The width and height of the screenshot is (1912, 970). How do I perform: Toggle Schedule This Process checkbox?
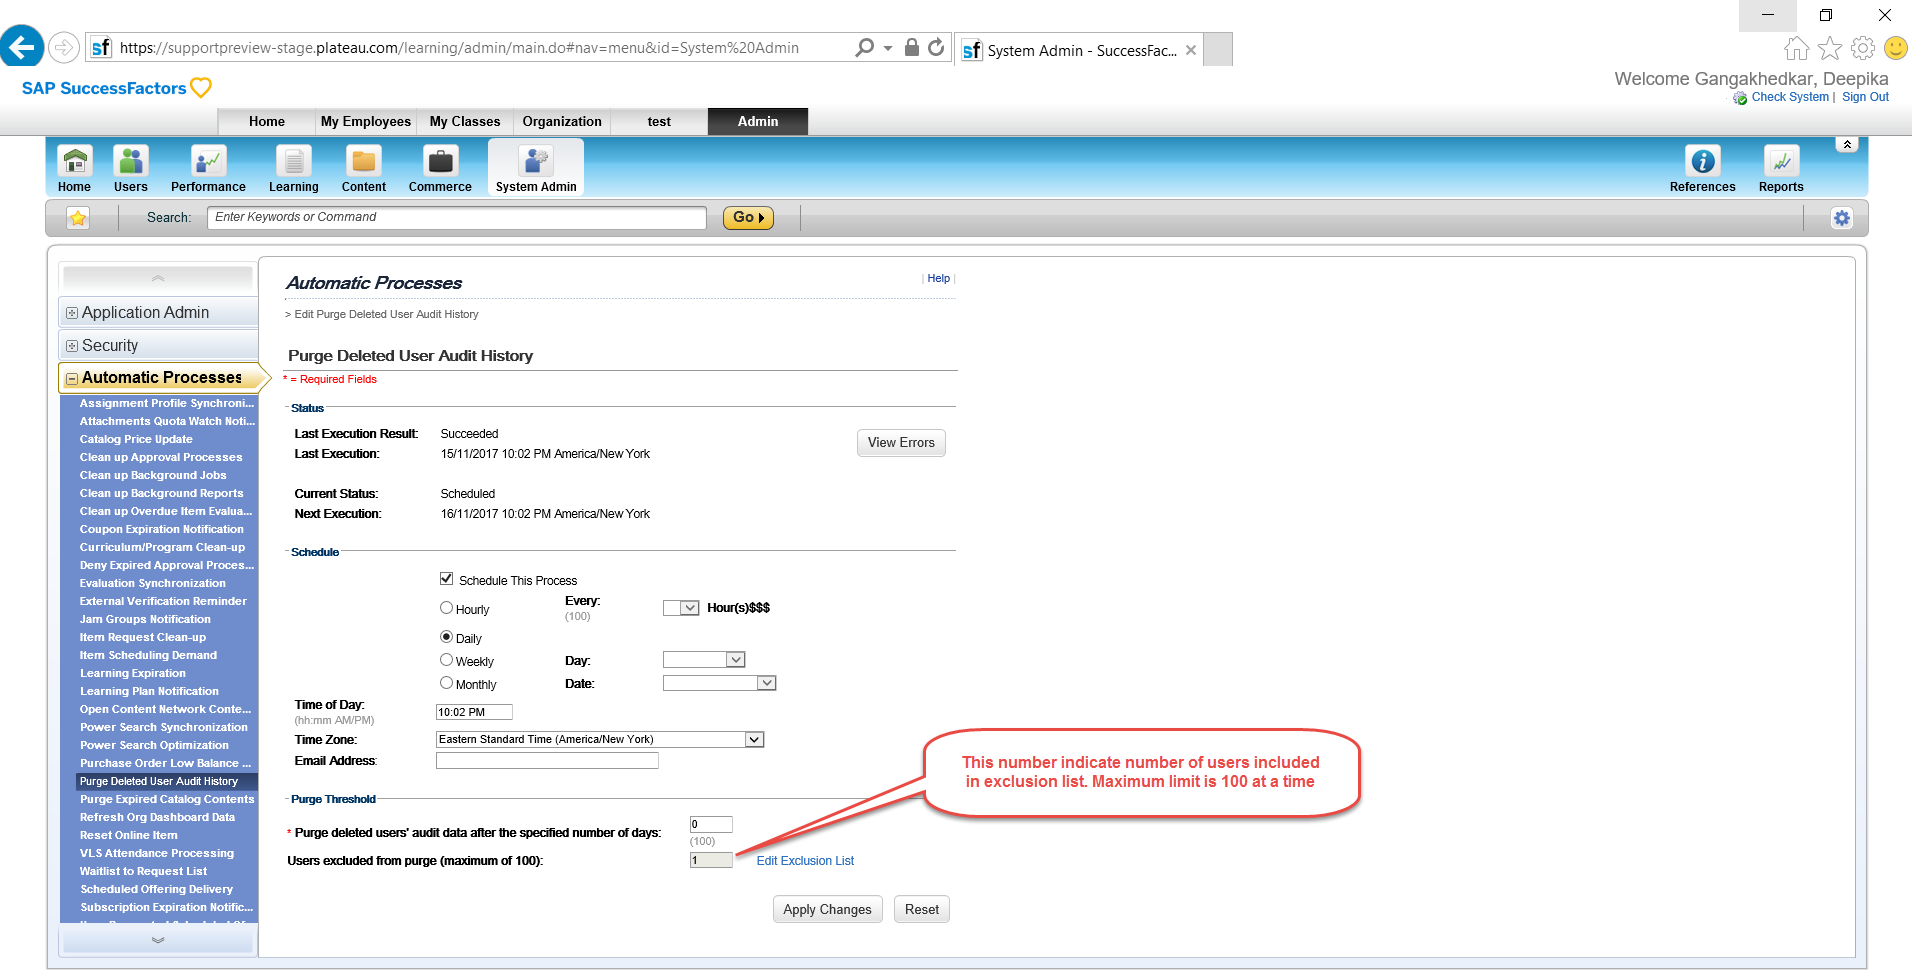(x=447, y=579)
